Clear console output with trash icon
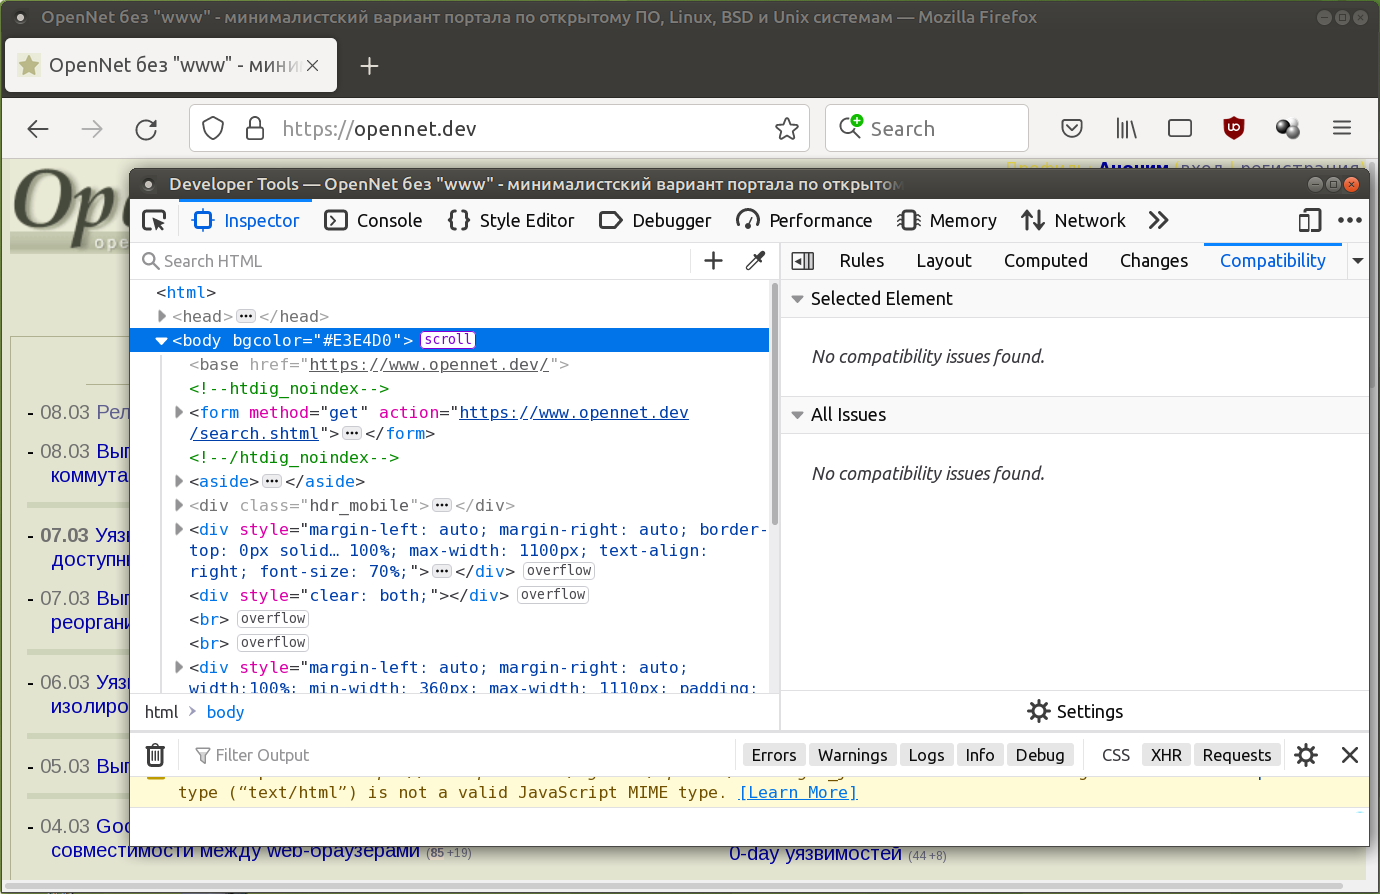Viewport: 1380px width, 894px height. [x=155, y=755]
